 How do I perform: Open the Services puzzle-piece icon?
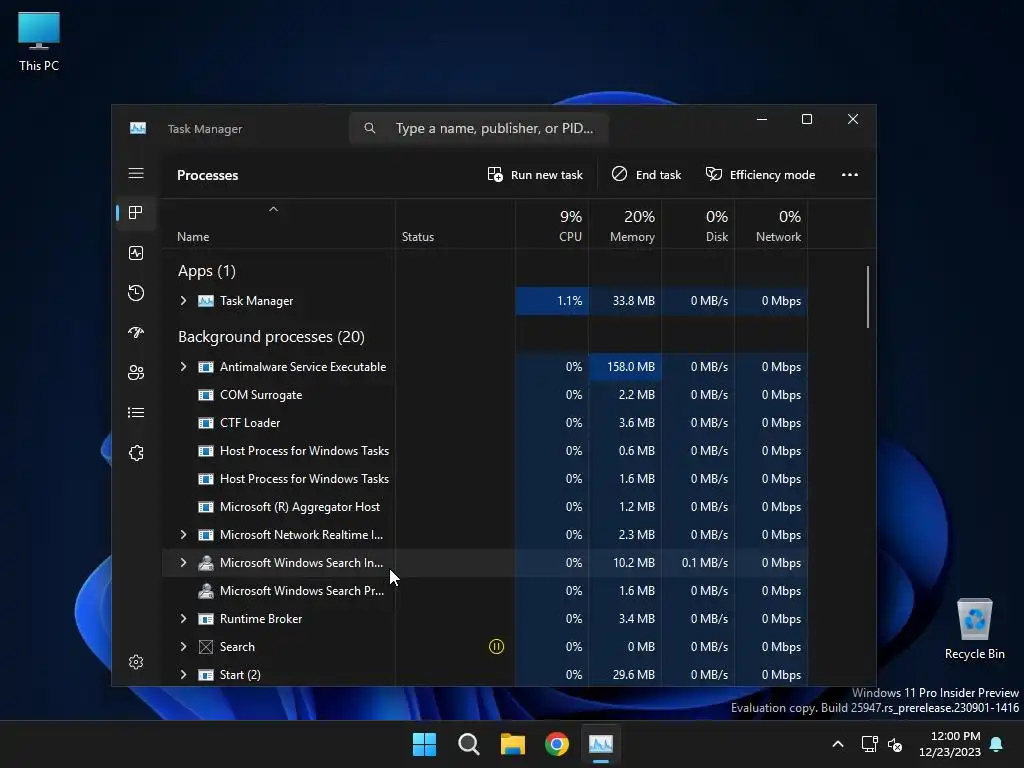point(136,453)
